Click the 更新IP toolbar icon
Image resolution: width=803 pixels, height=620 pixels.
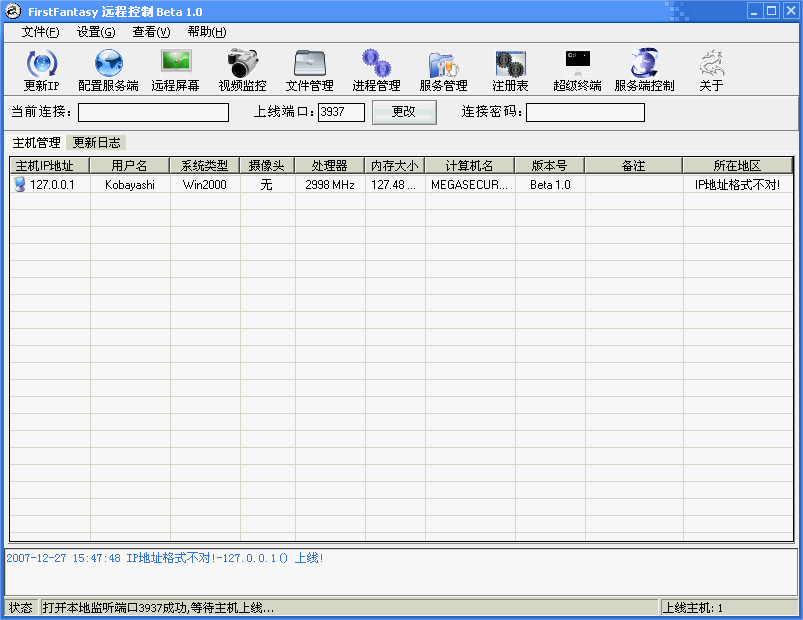(x=41, y=70)
